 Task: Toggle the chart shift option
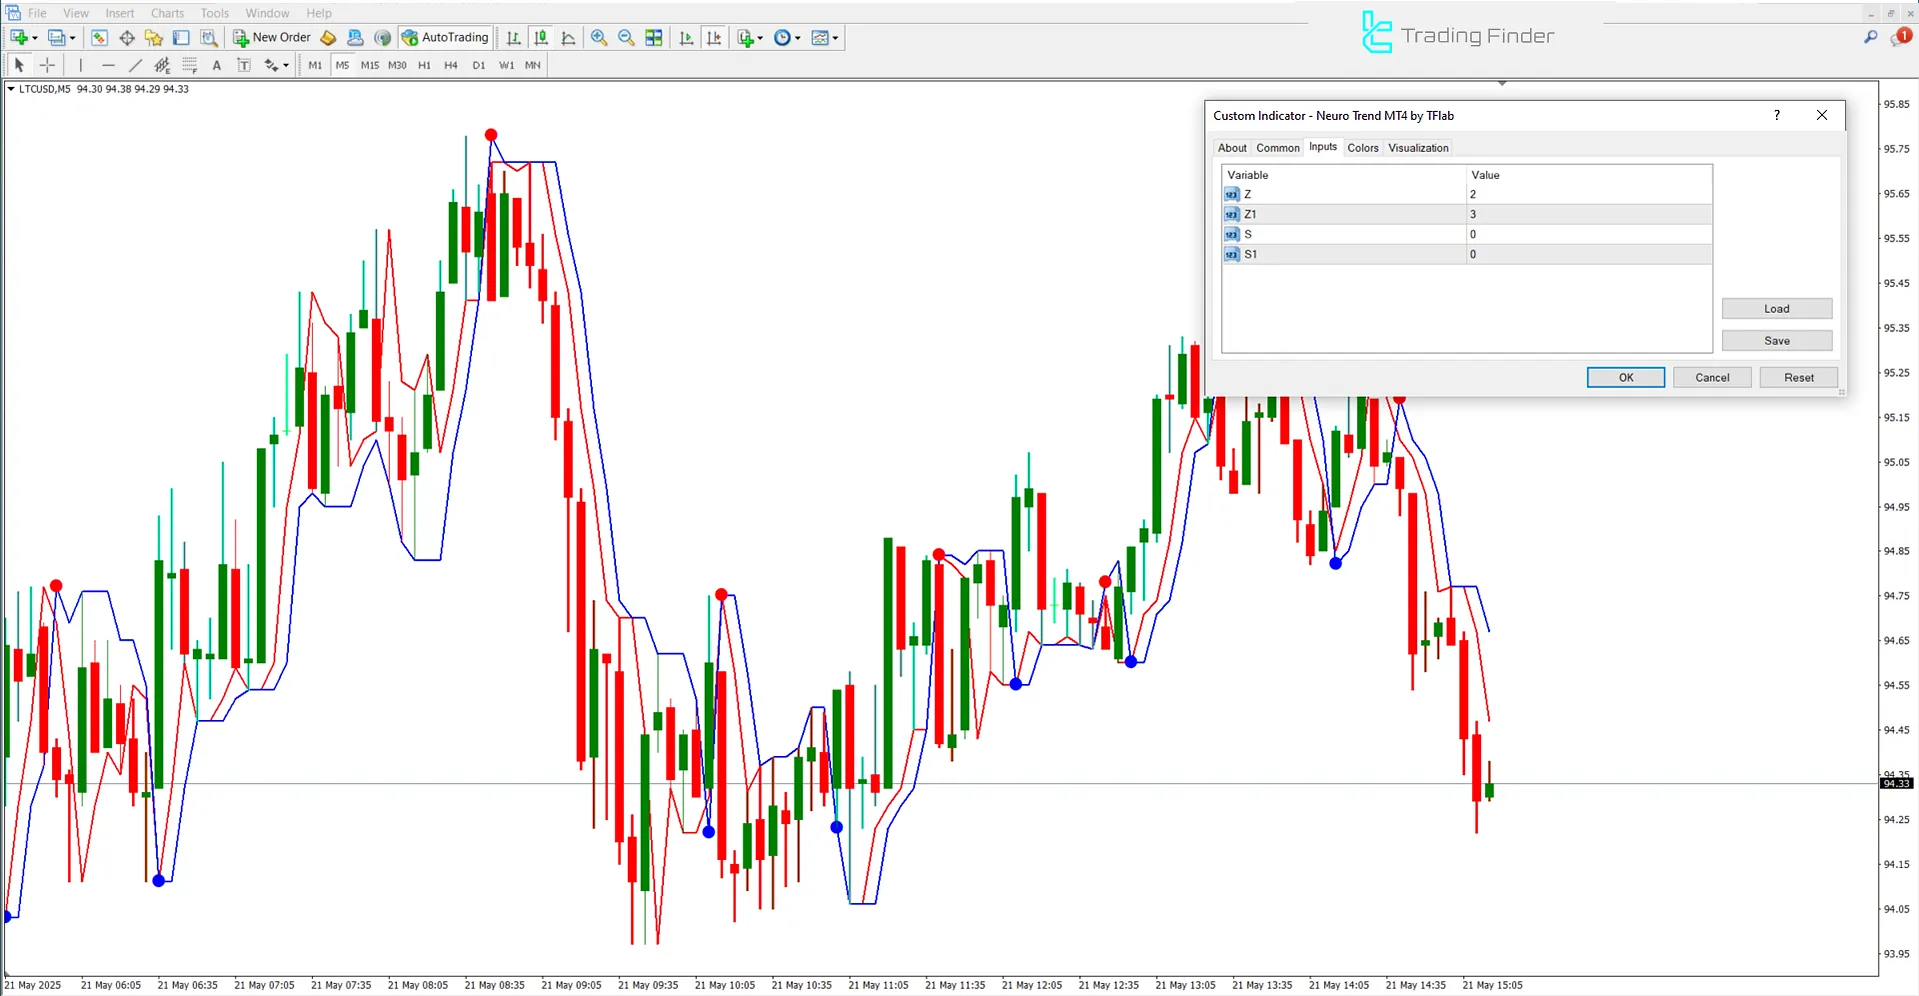(714, 37)
